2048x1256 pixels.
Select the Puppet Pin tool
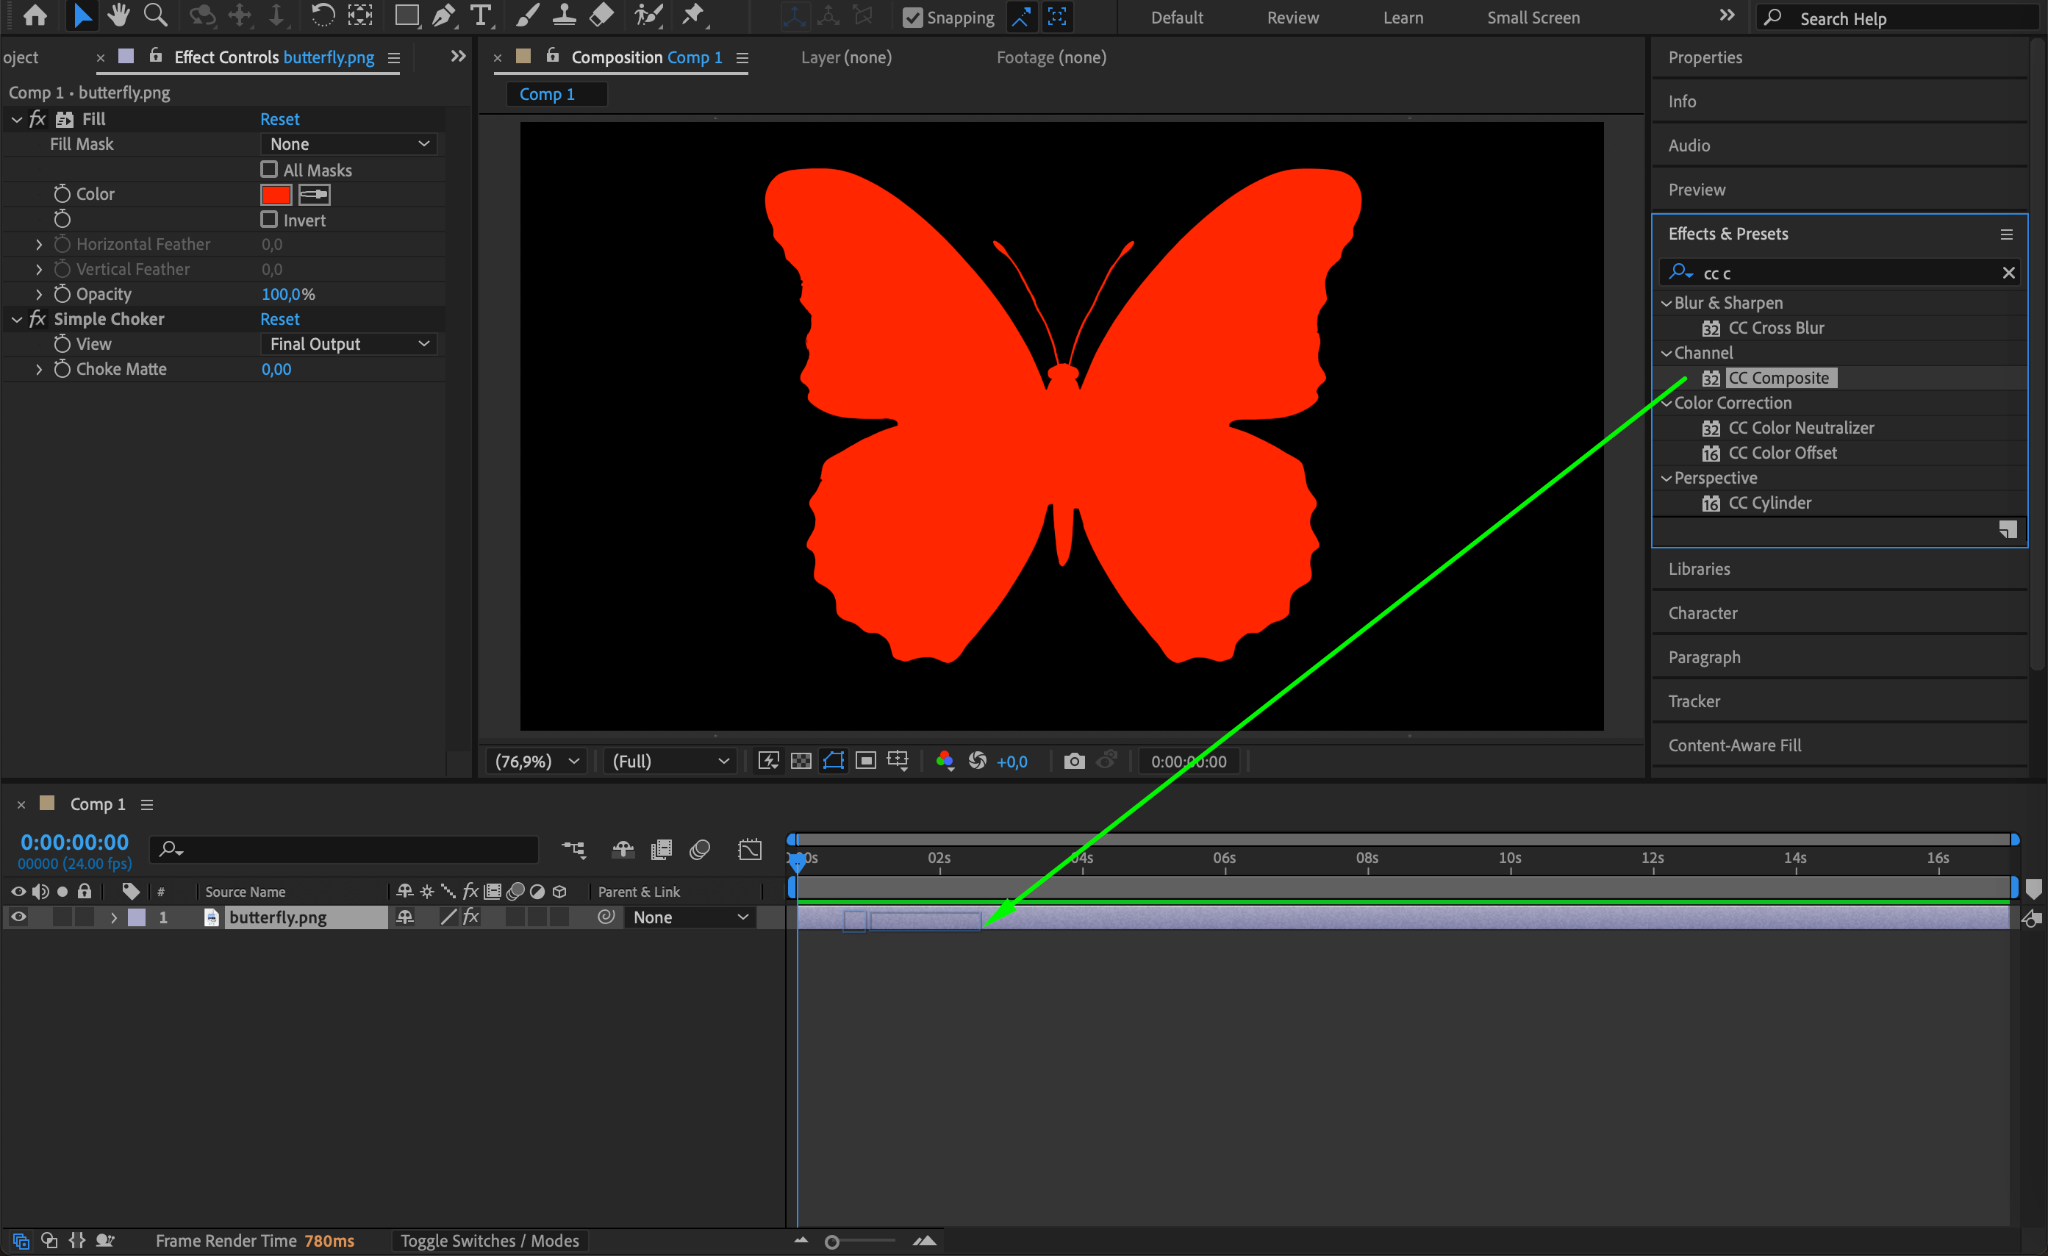tap(692, 15)
